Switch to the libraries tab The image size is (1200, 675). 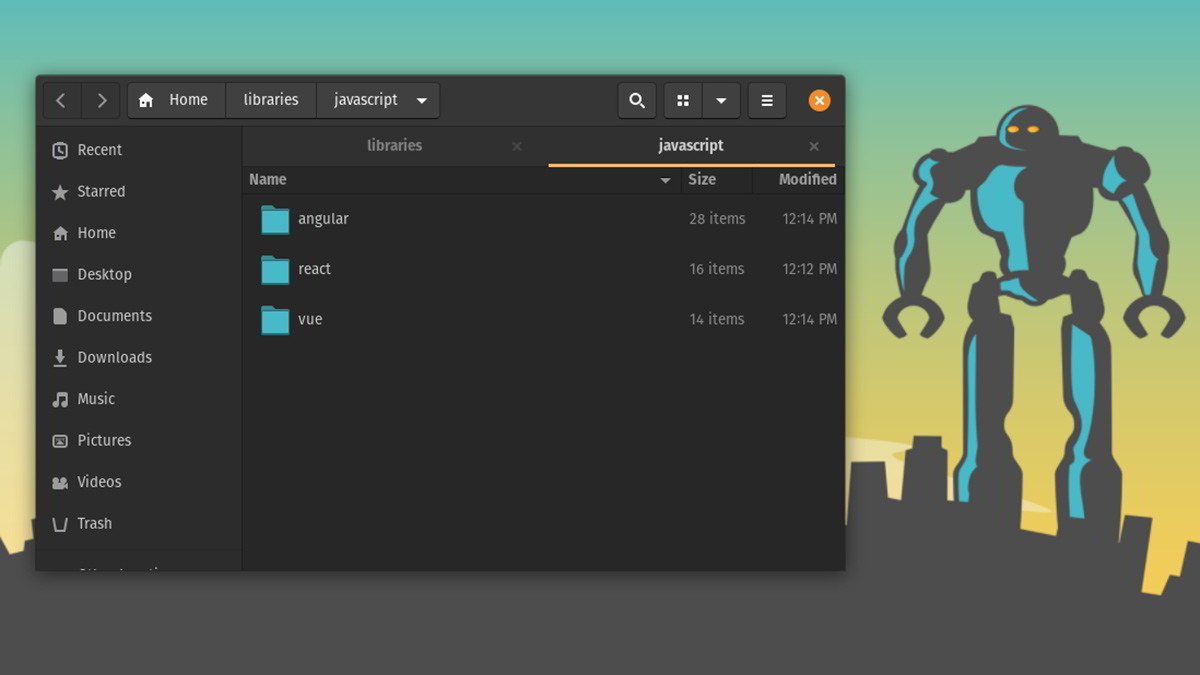tap(394, 145)
